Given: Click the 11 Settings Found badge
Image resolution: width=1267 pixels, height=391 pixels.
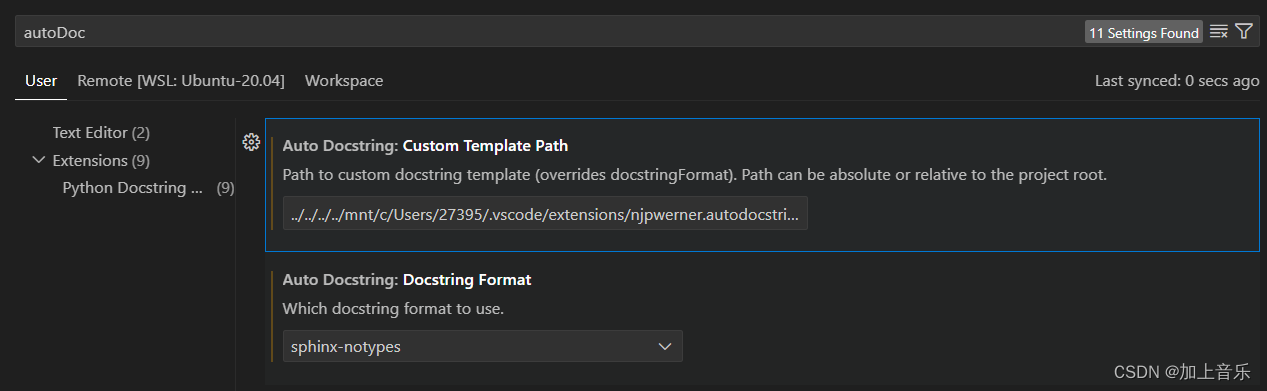Looking at the screenshot, I should click(x=1144, y=33).
